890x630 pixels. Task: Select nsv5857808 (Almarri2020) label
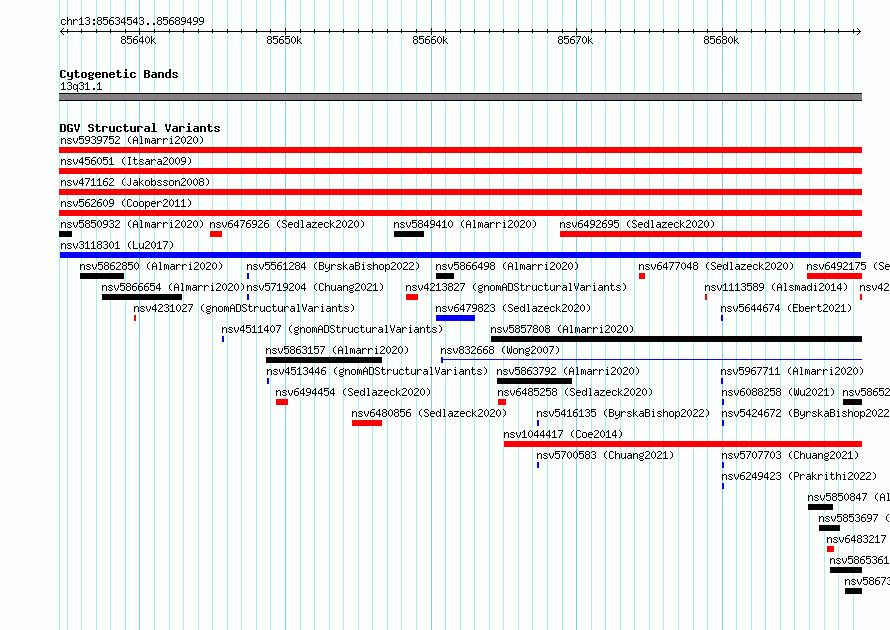562,329
